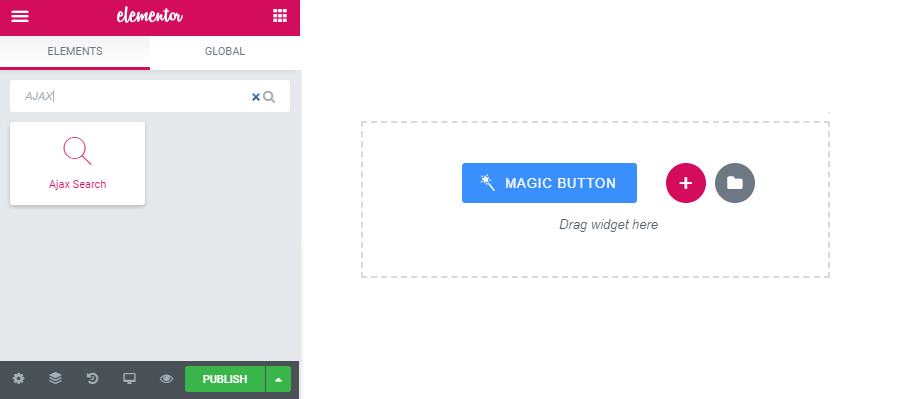
Task: Expand save options arrow next to Publish
Action: click(278, 379)
